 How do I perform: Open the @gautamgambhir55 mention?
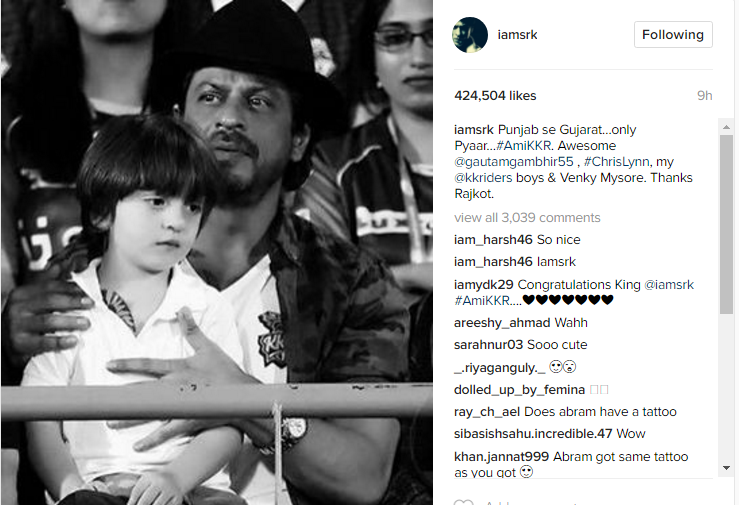[x=514, y=162]
